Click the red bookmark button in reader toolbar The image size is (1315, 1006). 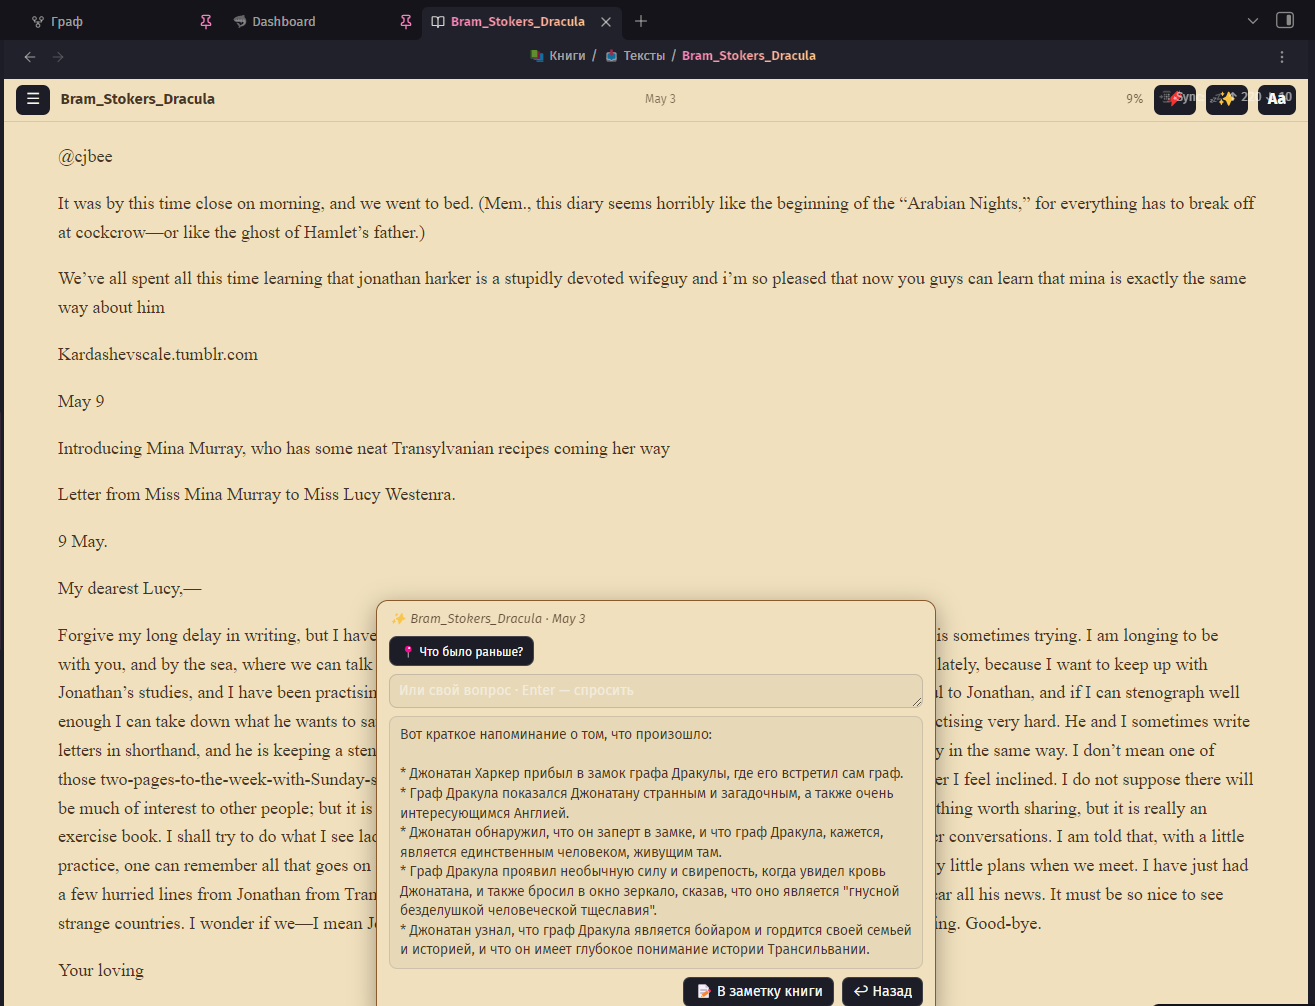coord(1175,99)
